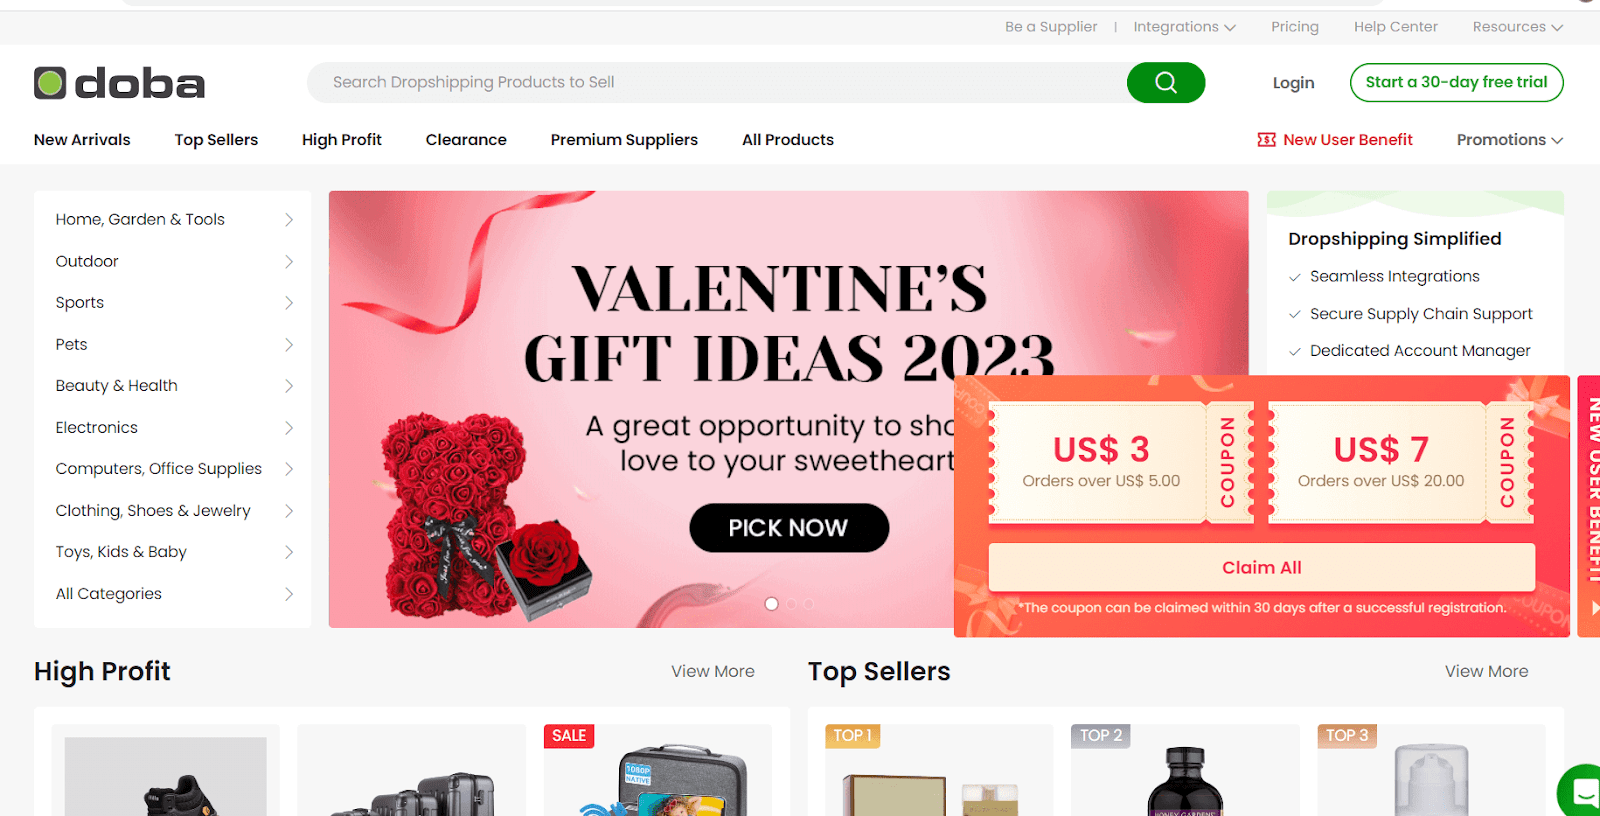Click View More beside High Profit
Image resolution: width=1600 pixels, height=816 pixels.
tap(712, 672)
